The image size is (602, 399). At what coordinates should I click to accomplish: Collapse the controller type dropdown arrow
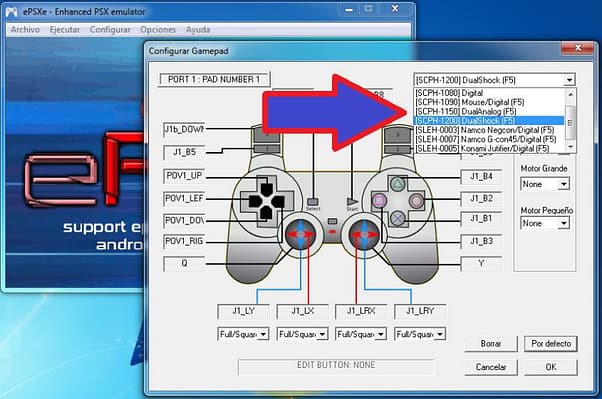tap(569, 80)
